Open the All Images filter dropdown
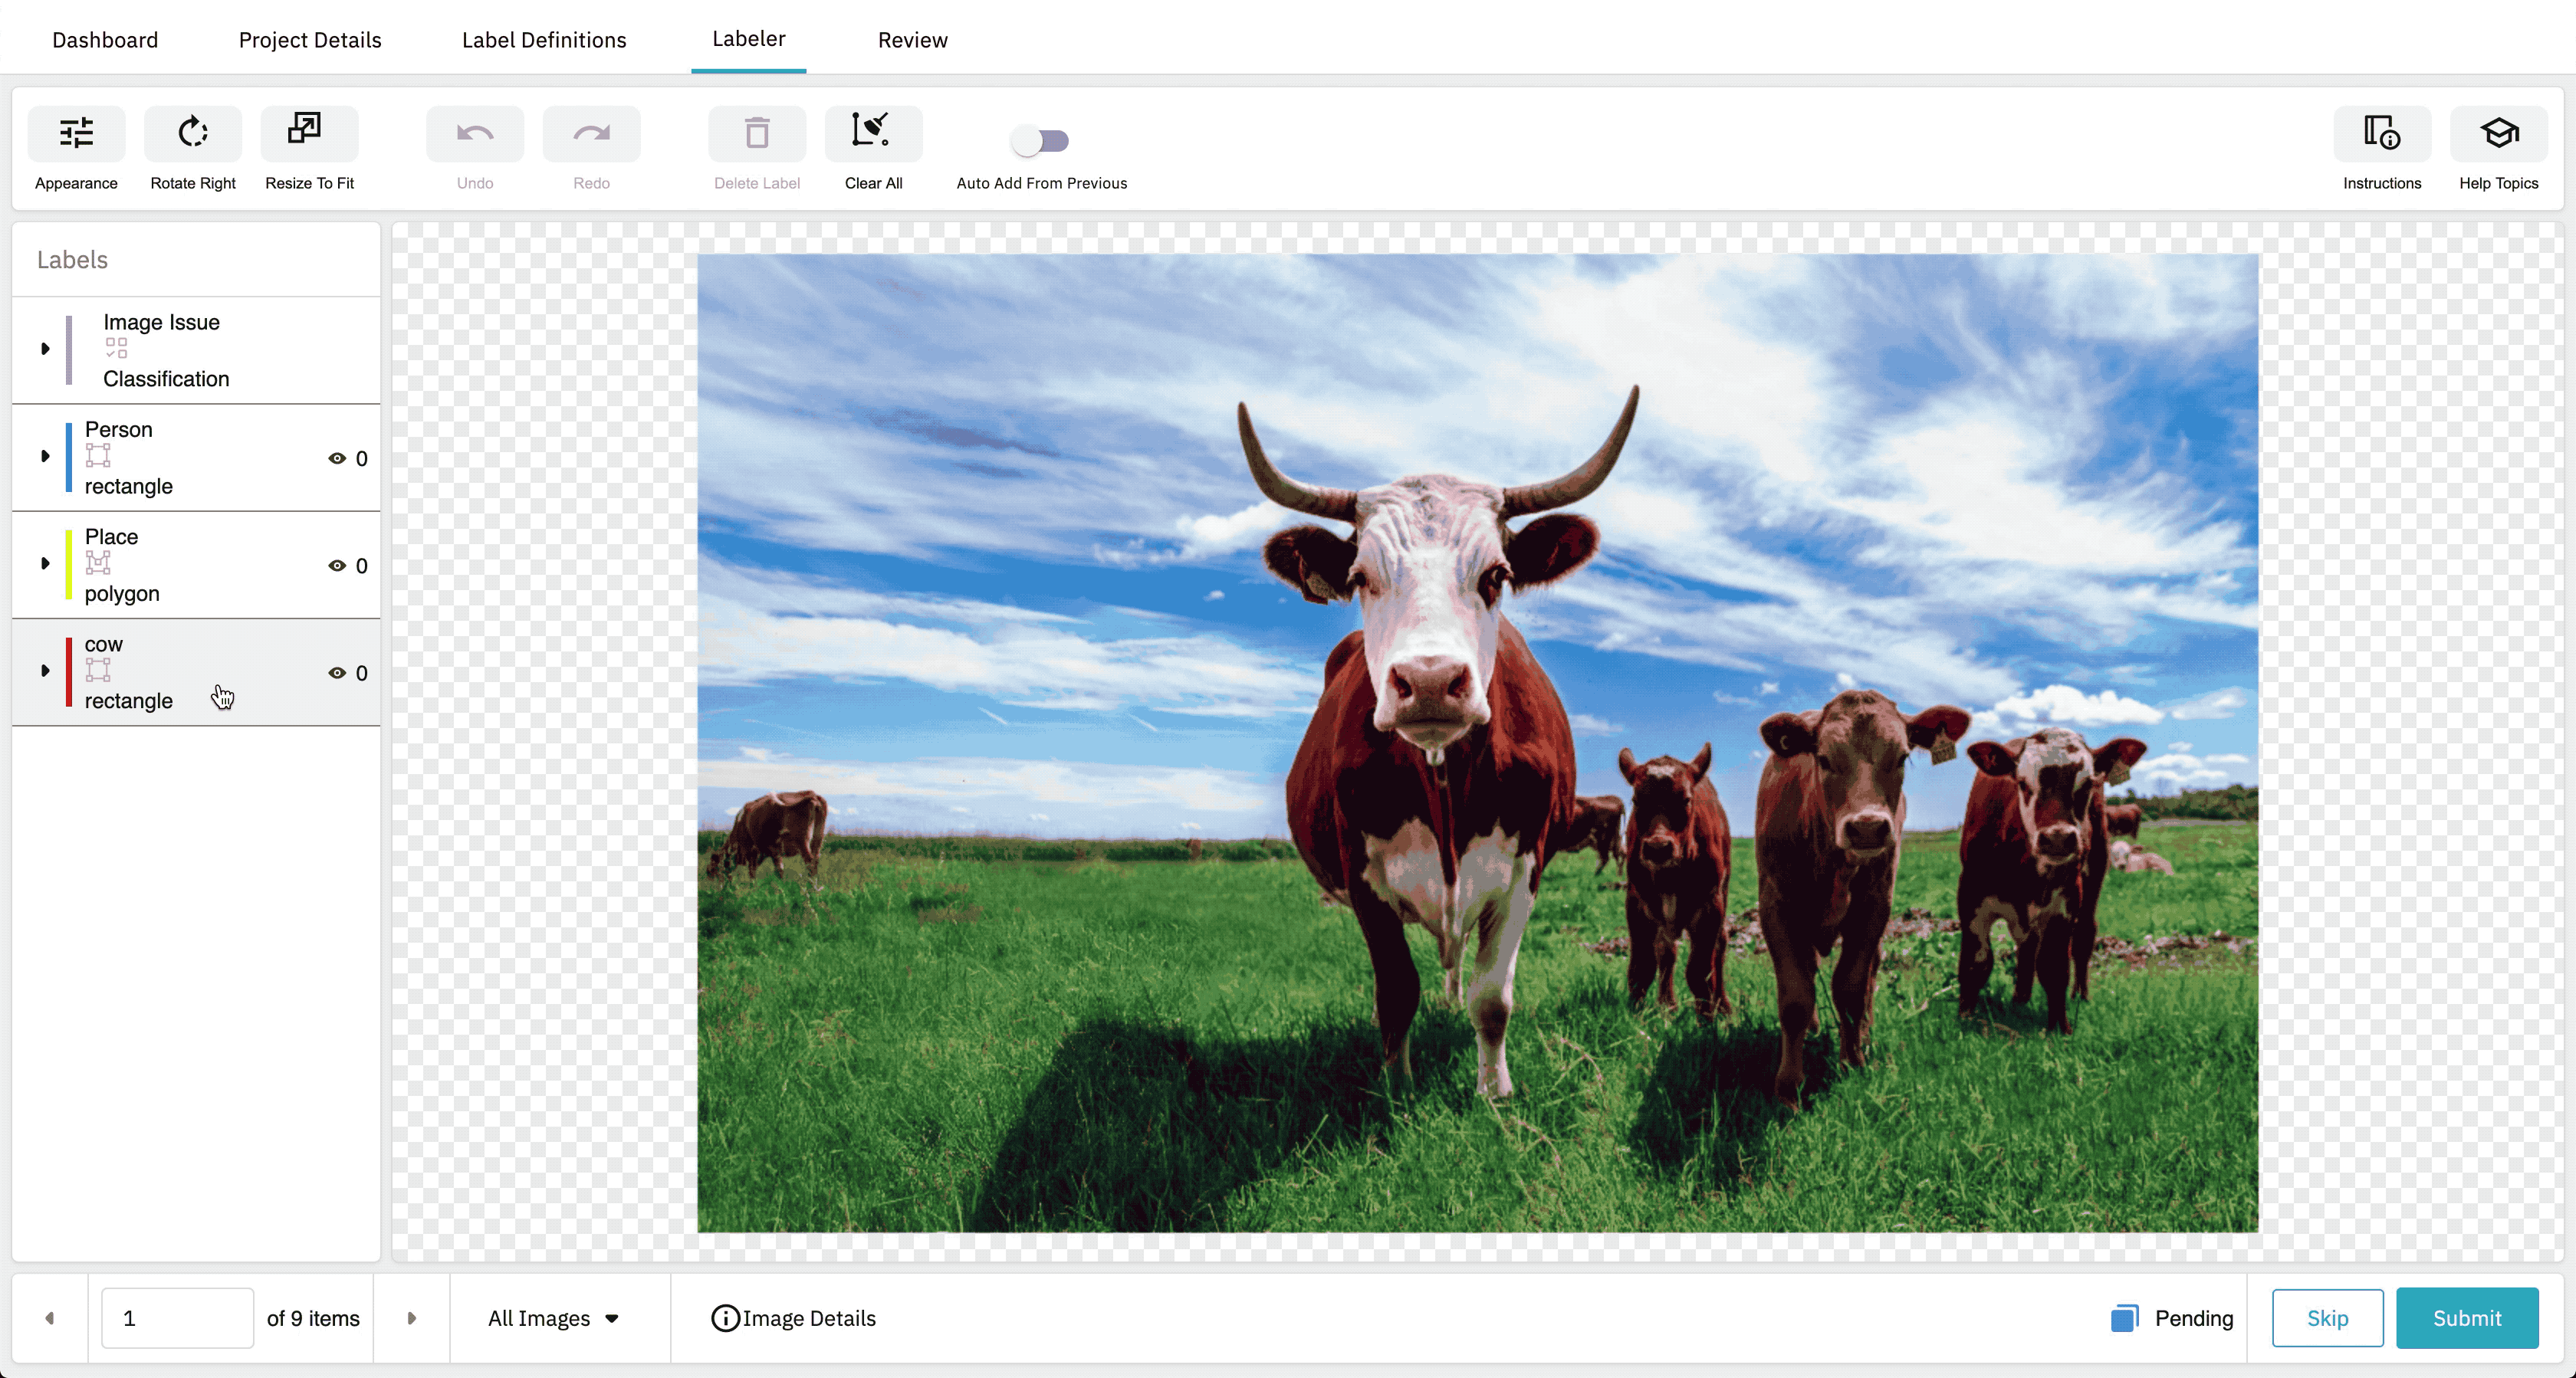Viewport: 2576px width, 1378px height. click(554, 1319)
